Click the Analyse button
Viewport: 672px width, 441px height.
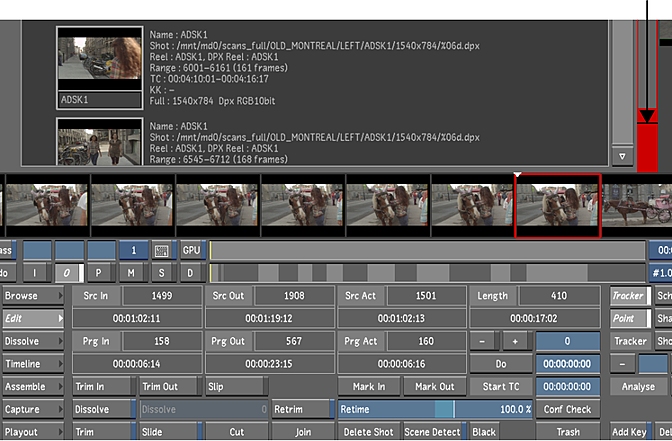[x=638, y=387]
